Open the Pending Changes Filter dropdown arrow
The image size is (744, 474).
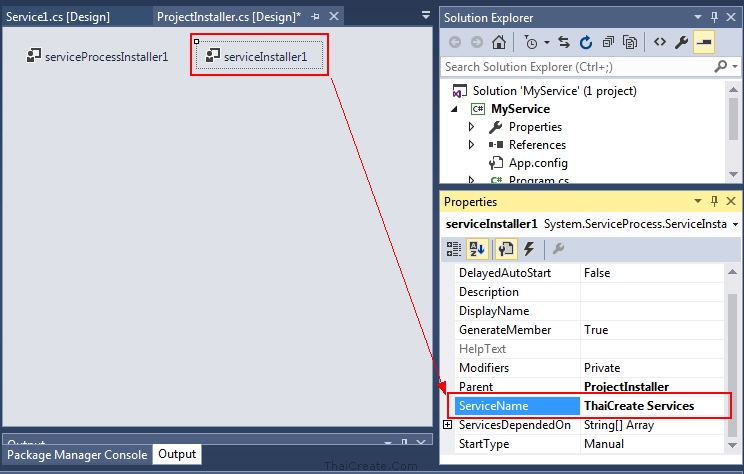coord(547,43)
